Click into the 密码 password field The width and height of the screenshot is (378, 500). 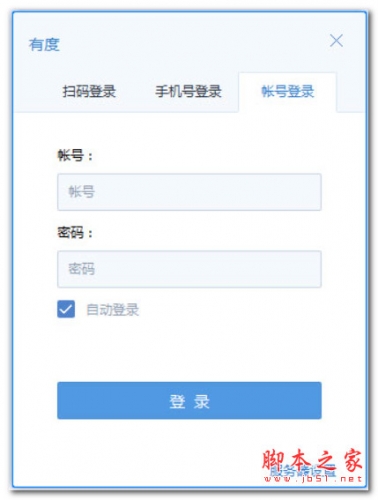pyautogui.click(x=189, y=269)
